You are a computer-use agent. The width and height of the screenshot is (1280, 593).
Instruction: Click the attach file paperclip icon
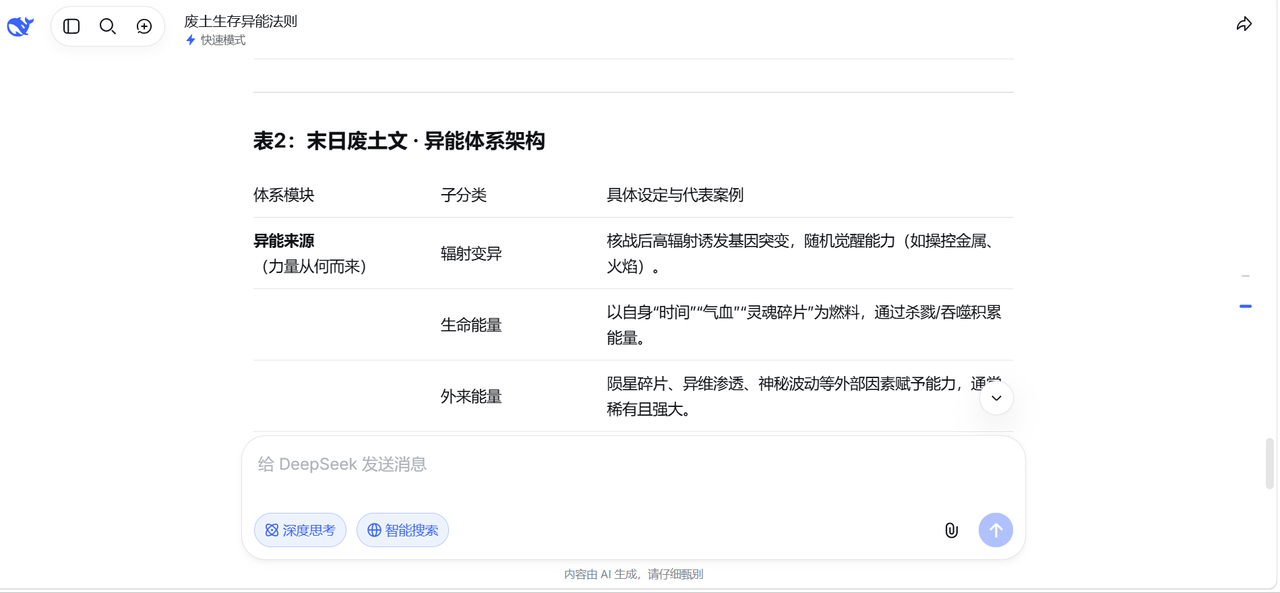tap(951, 530)
